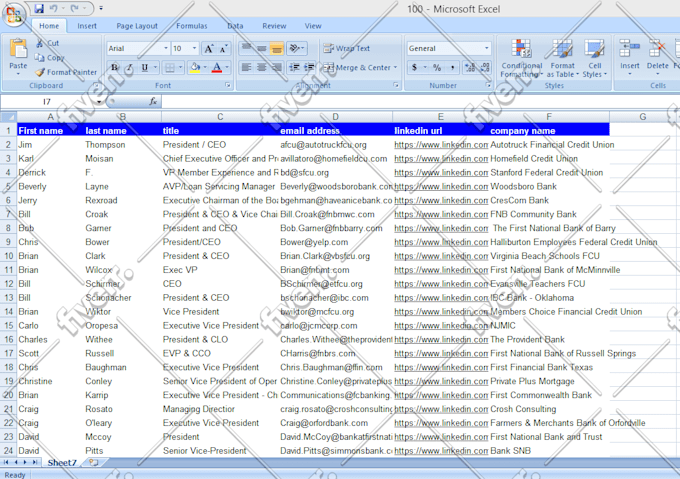
Task: Open the View tab
Action: pos(313,26)
